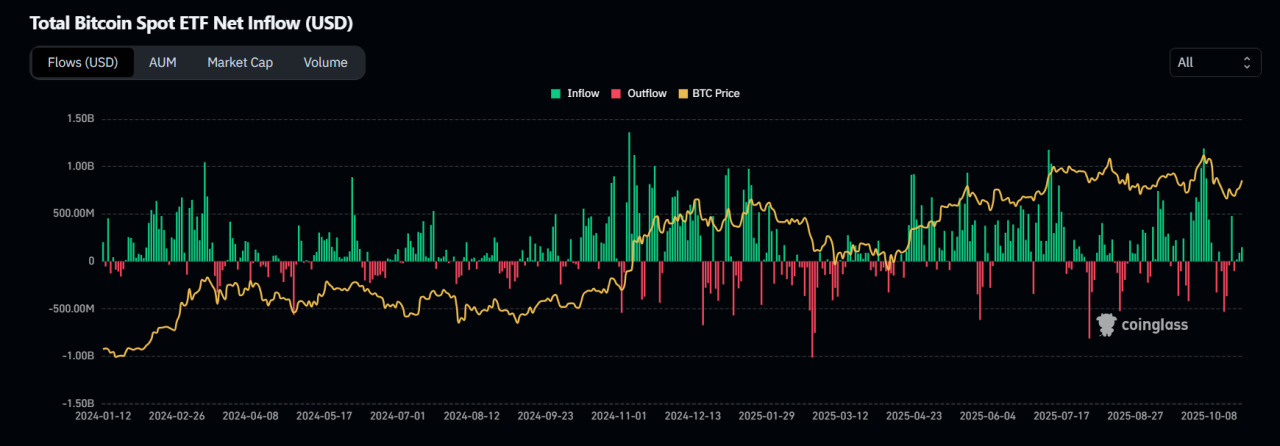This screenshot has width=1280, height=446.
Task: Click the 1.50B y-axis label
Action: [79, 118]
